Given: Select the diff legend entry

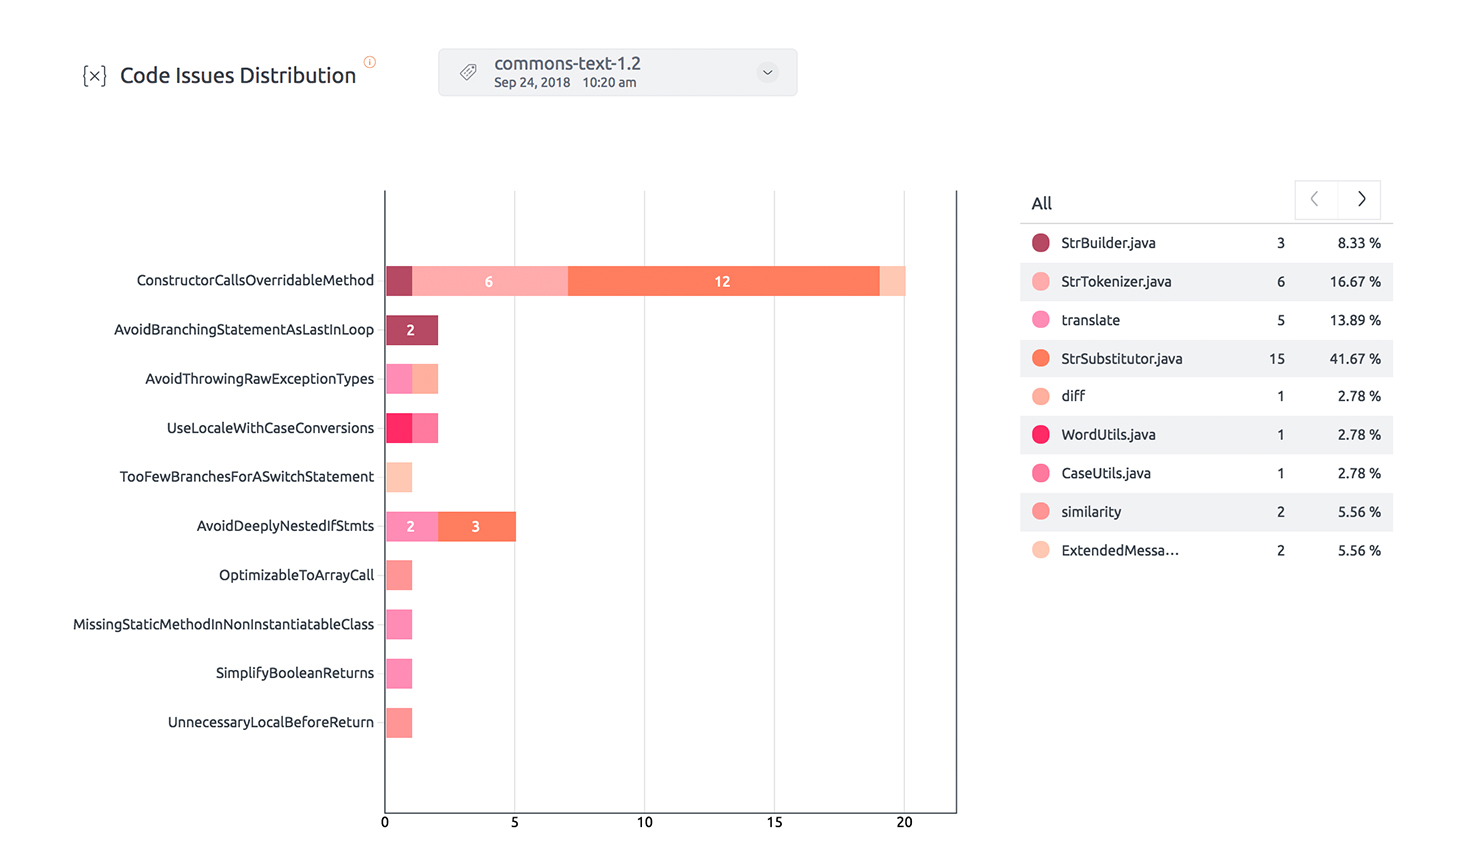Looking at the screenshot, I should pyautogui.click(x=1073, y=396).
